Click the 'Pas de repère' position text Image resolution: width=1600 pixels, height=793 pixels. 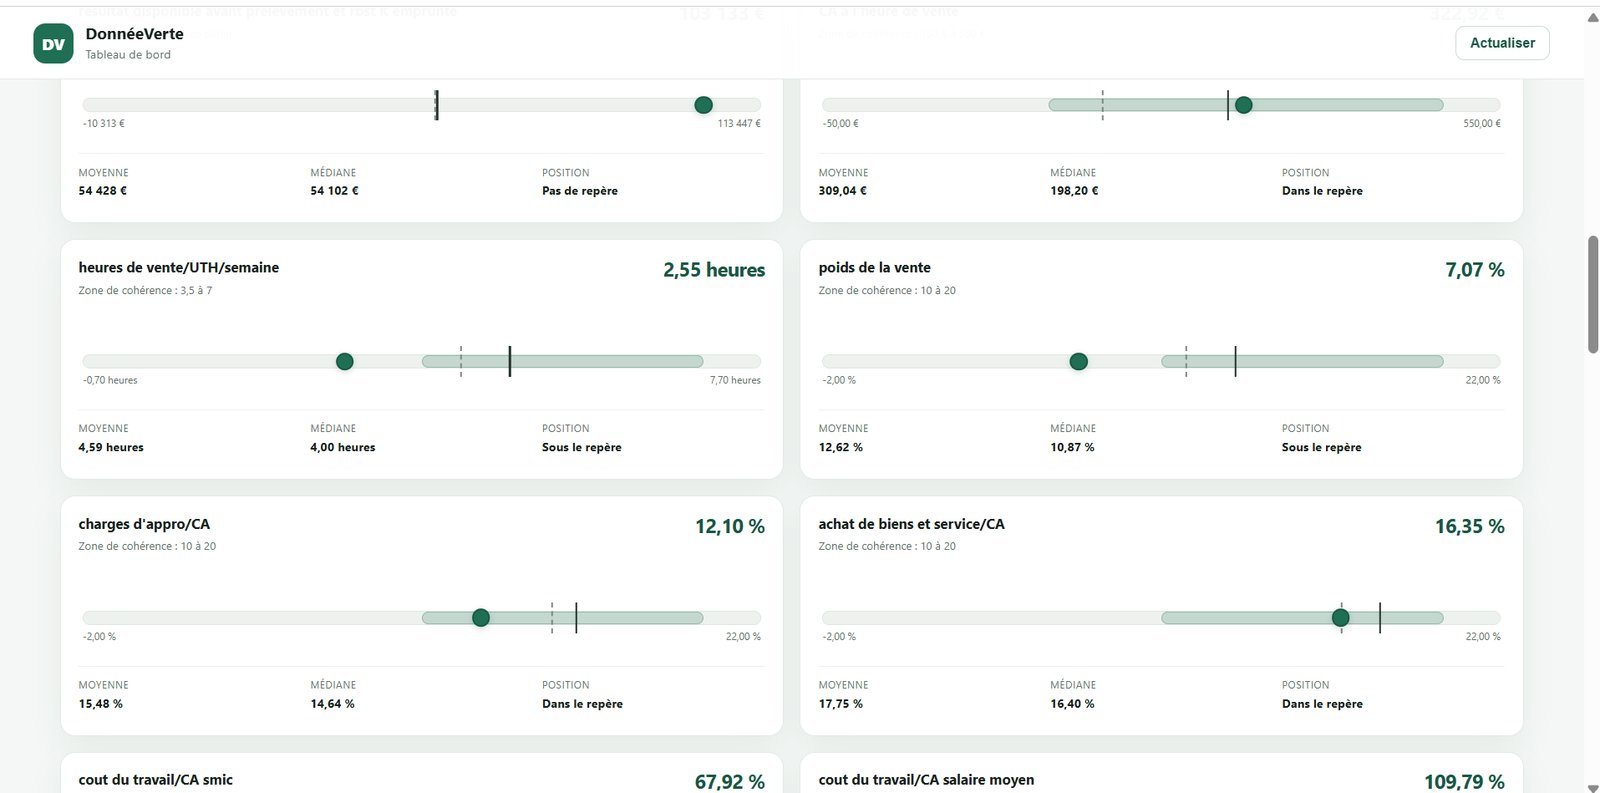point(580,191)
